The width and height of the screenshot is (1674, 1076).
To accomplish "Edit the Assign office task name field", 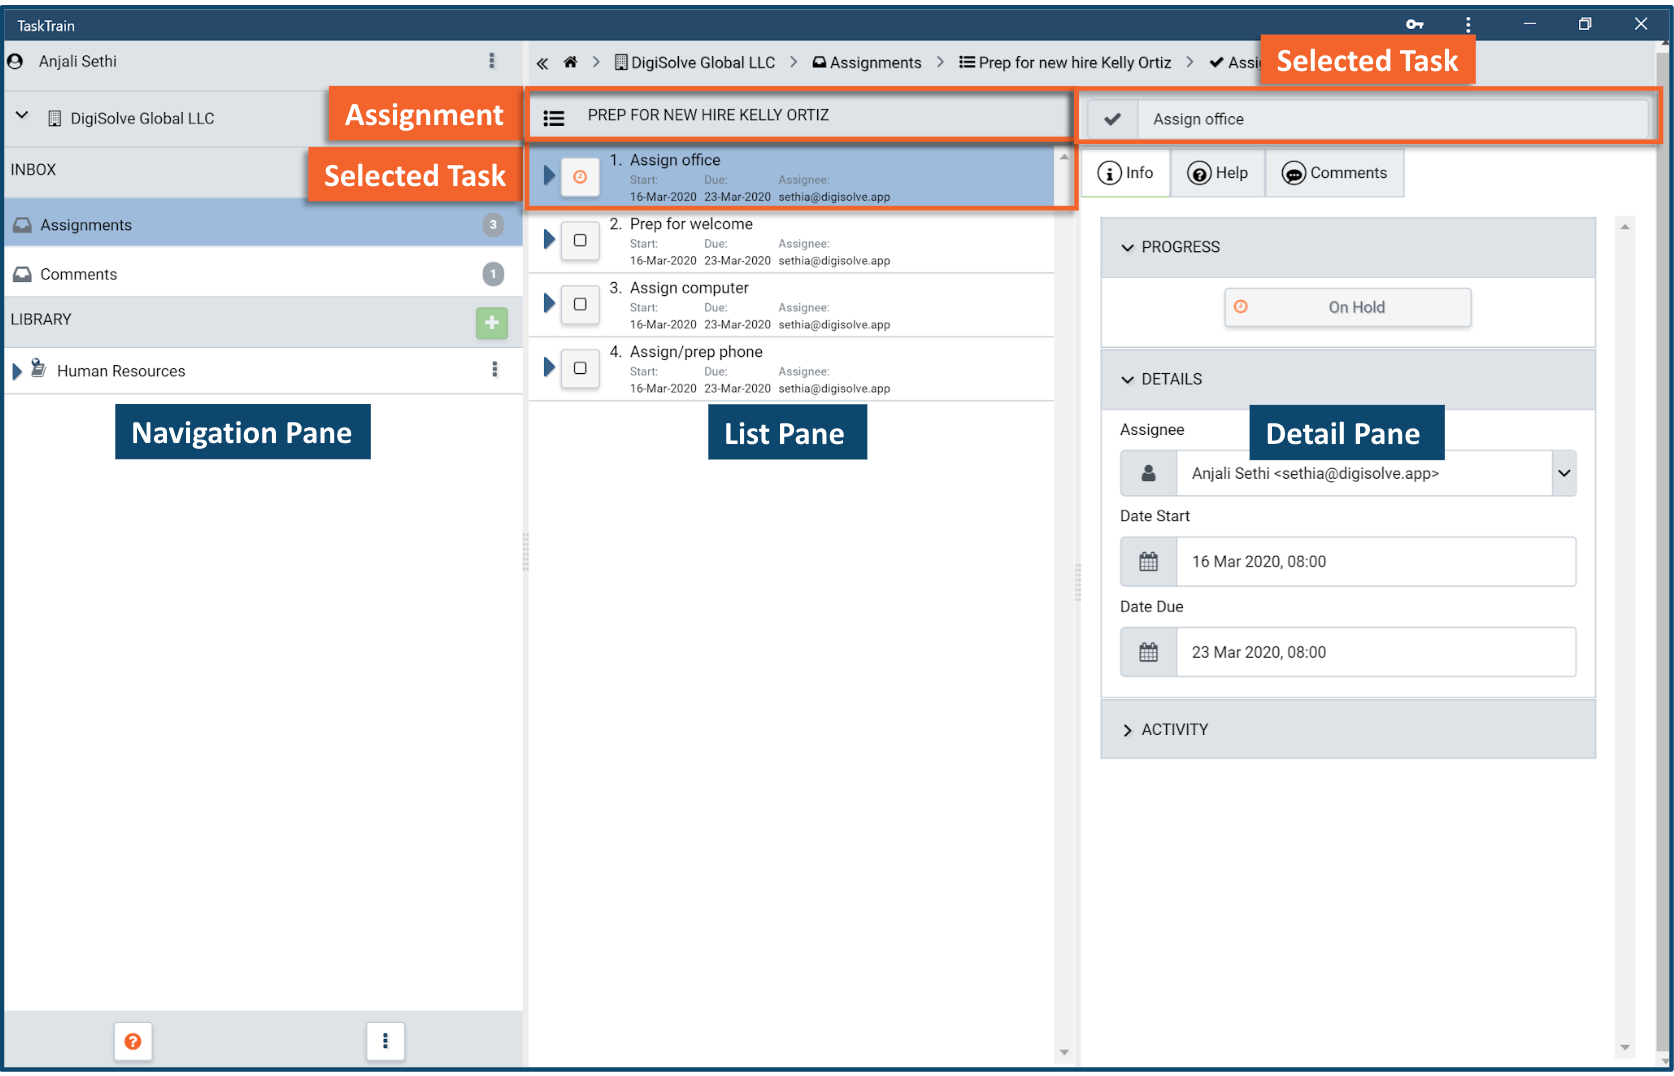I will [1392, 119].
